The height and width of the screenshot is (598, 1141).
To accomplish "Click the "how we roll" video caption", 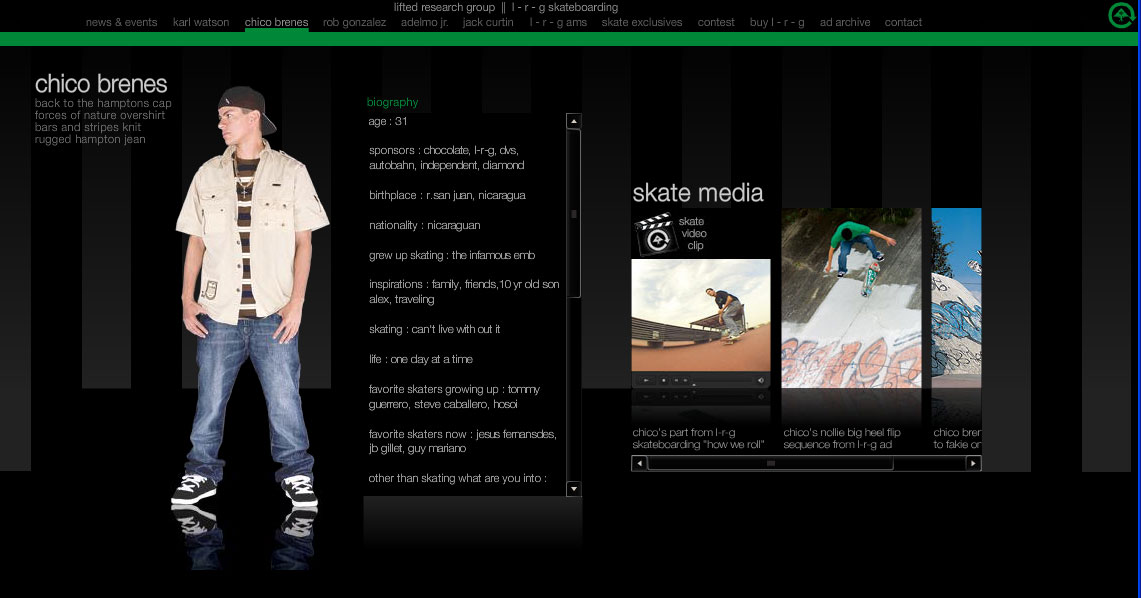I will (x=698, y=439).
